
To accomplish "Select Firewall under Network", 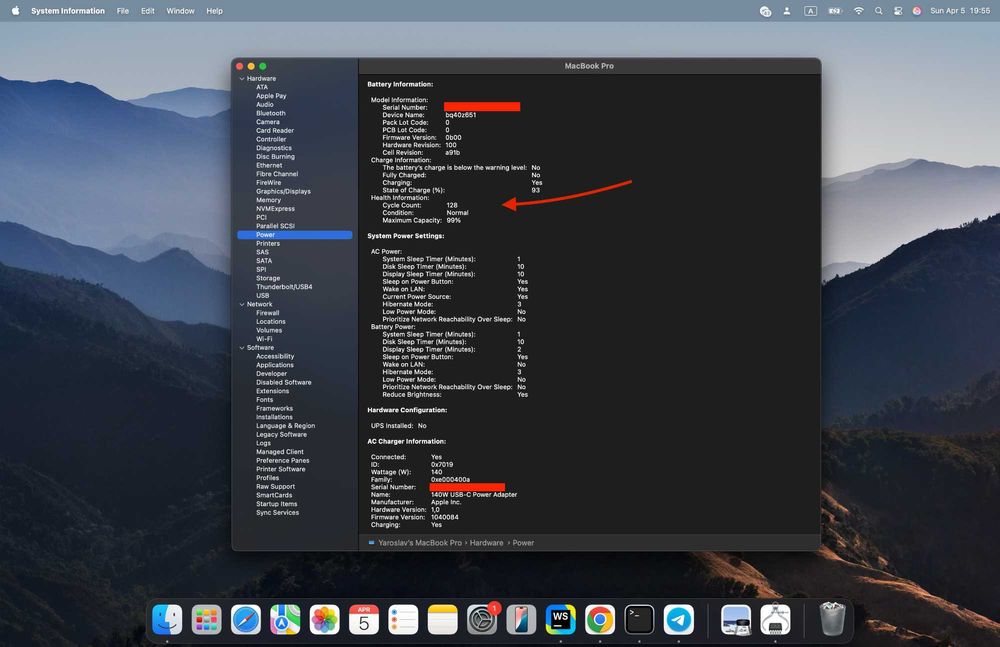I will pyautogui.click(x=268, y=313).
